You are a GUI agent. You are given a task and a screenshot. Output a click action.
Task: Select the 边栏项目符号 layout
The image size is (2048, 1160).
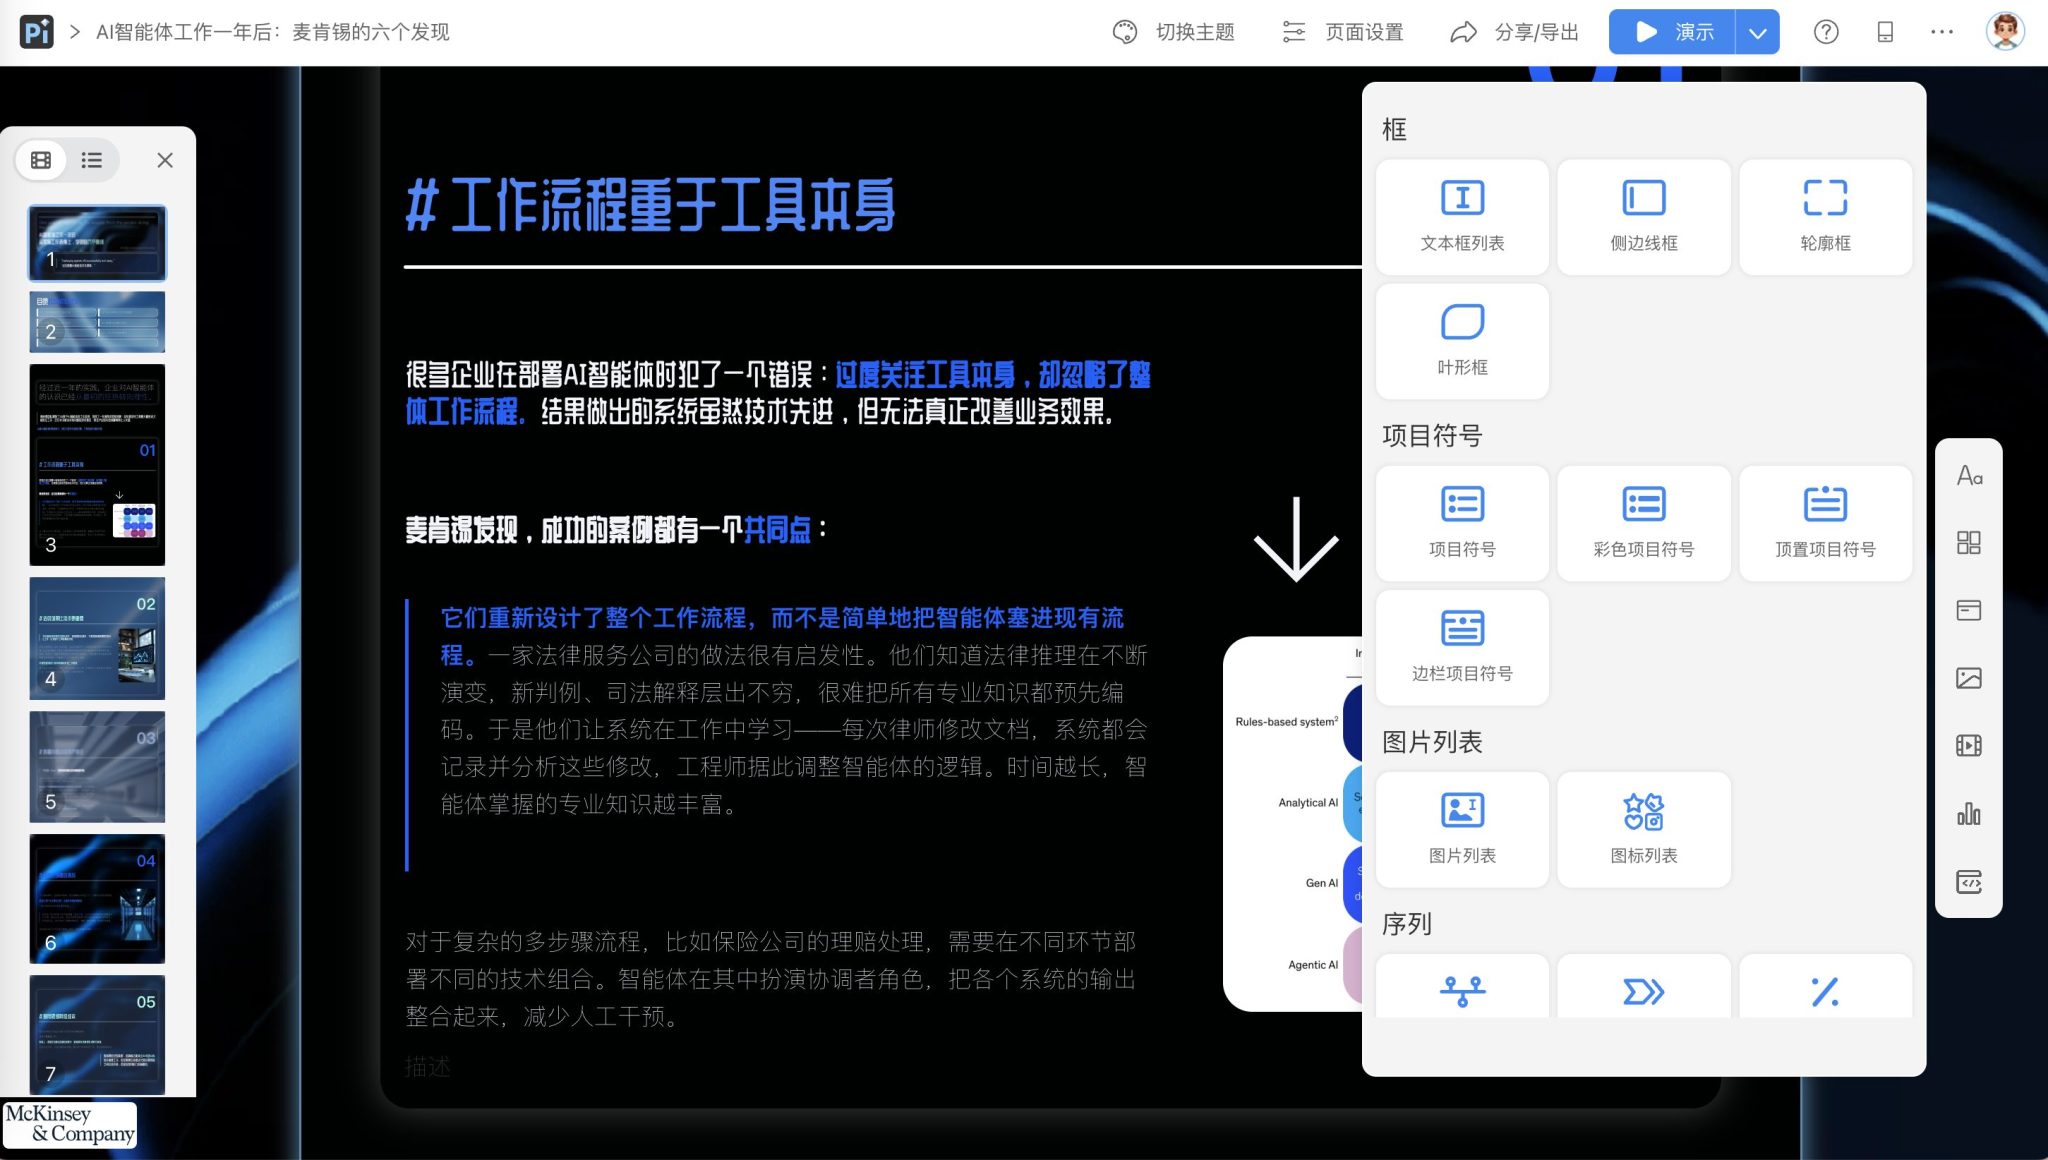(x=1461, y=646)
